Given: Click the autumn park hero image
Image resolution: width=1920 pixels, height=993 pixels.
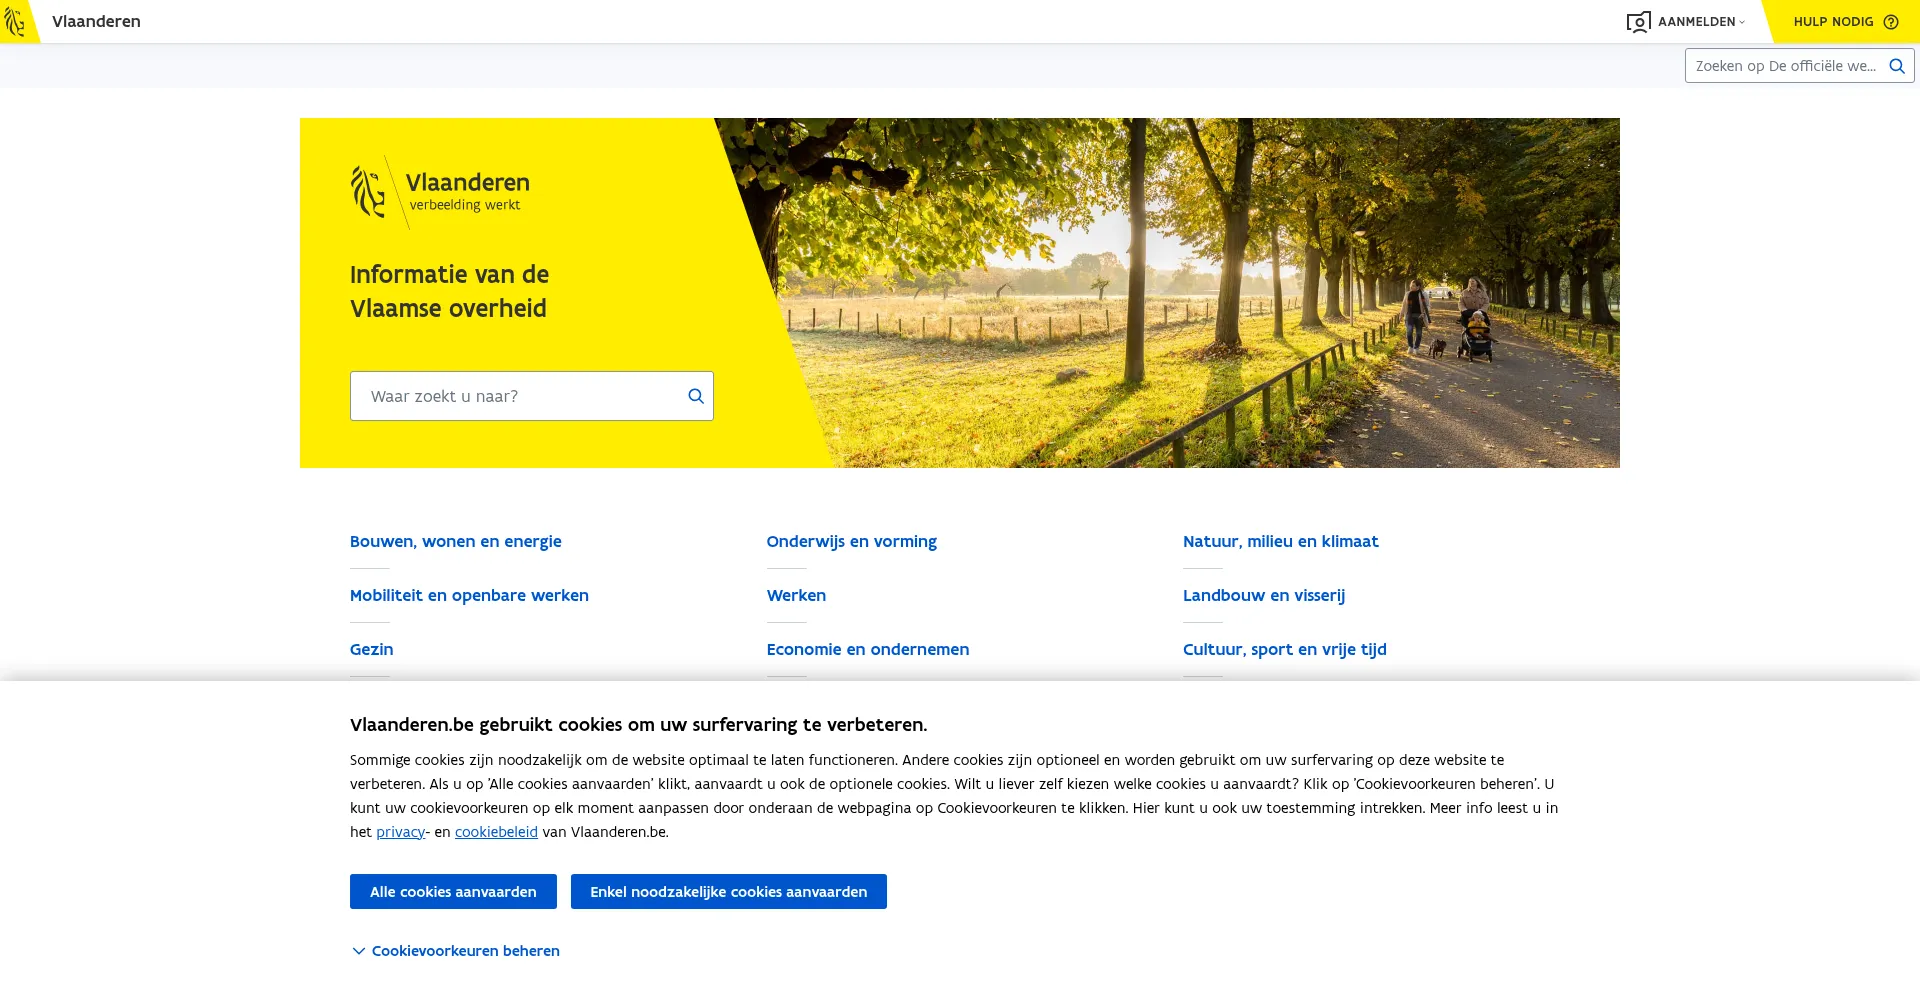Looking at the screenshot, I should click(x=1200, y=290).
